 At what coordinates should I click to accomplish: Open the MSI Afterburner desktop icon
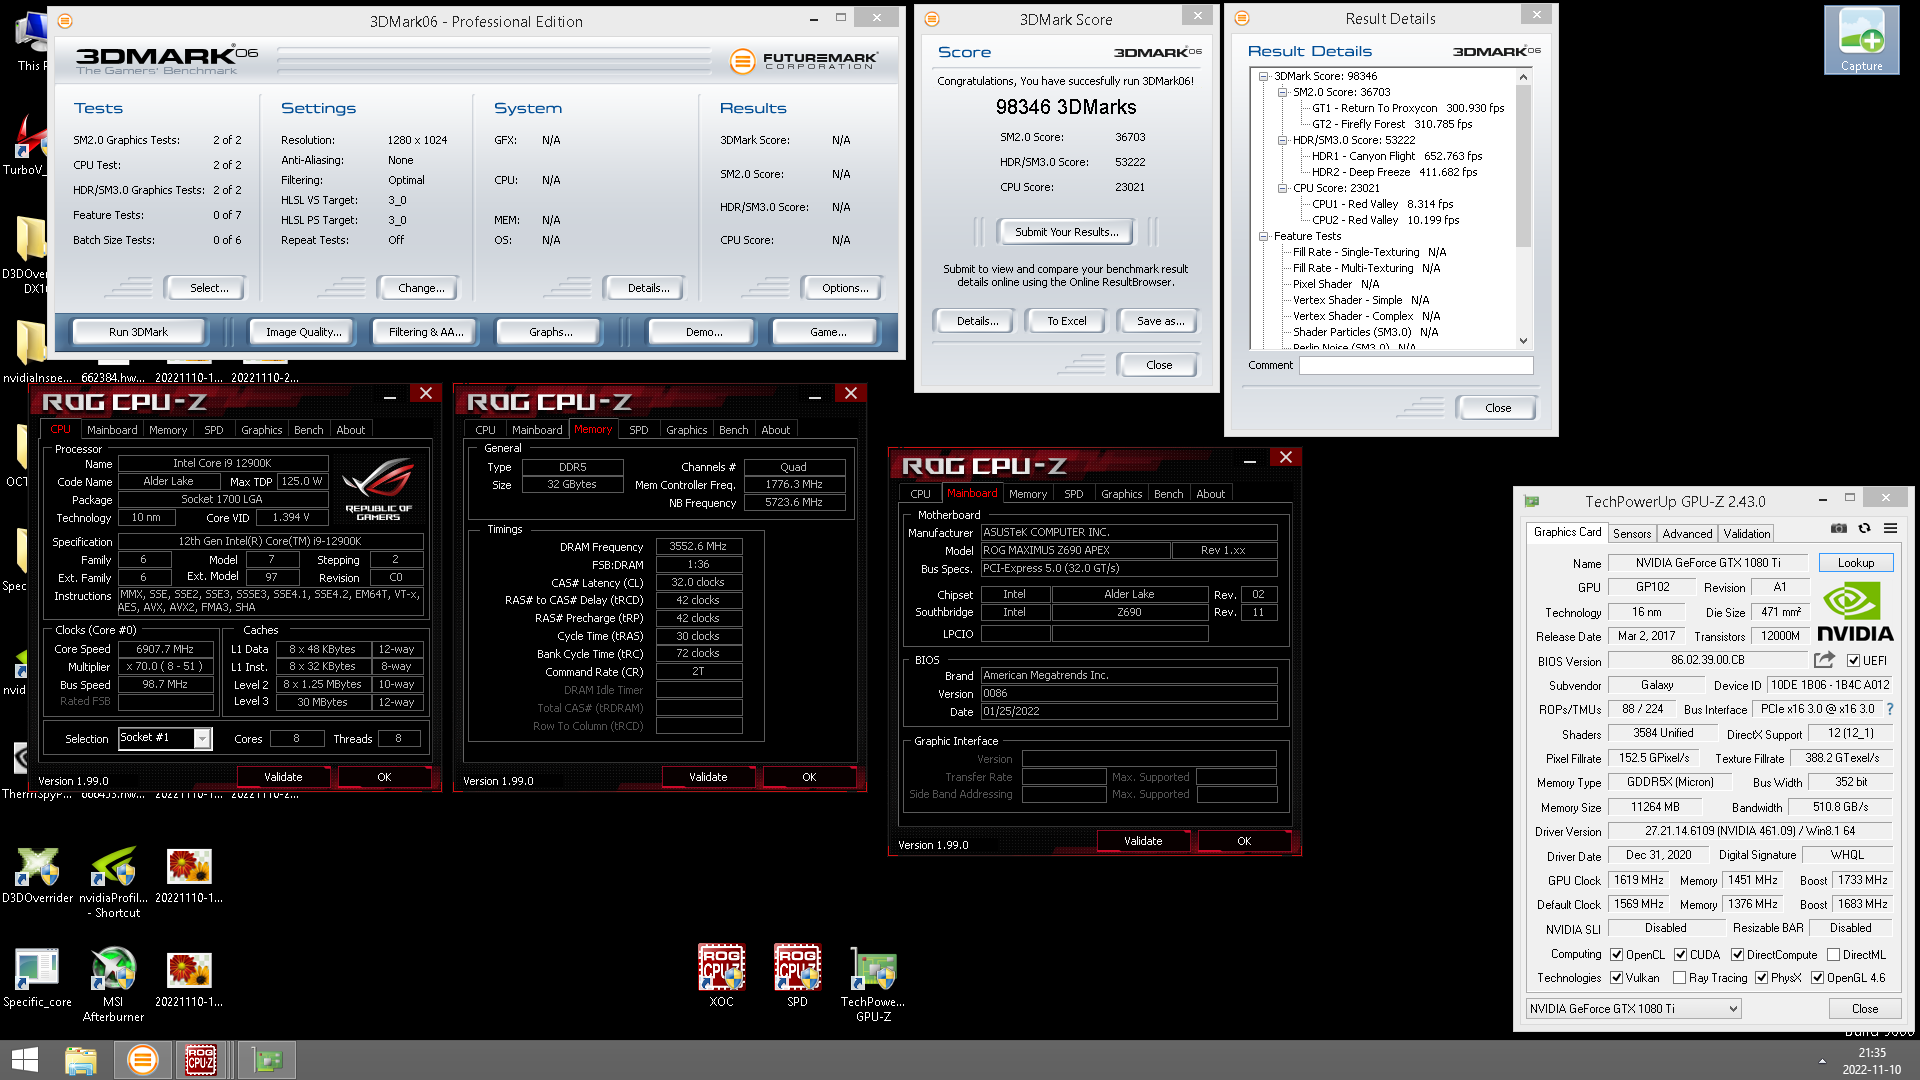[113, 986]
